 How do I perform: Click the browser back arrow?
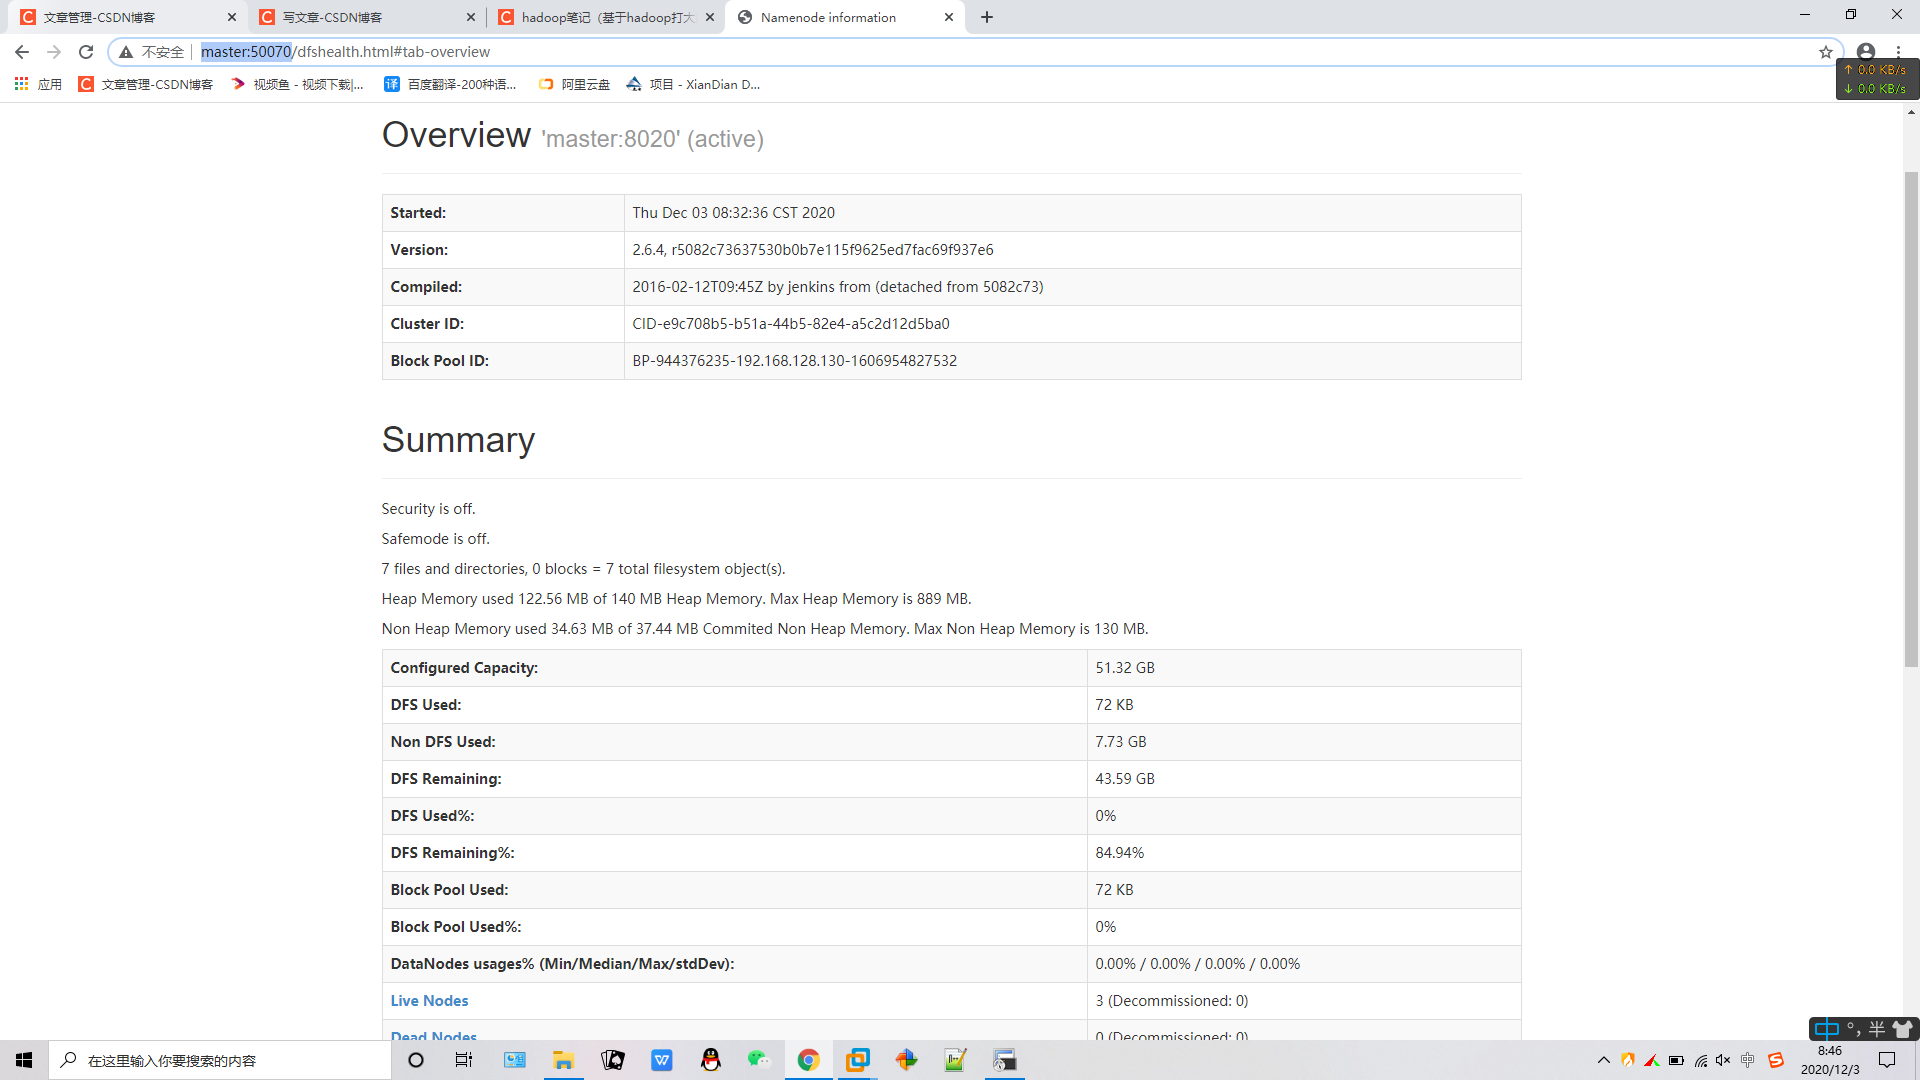click(x=22, y=52)
